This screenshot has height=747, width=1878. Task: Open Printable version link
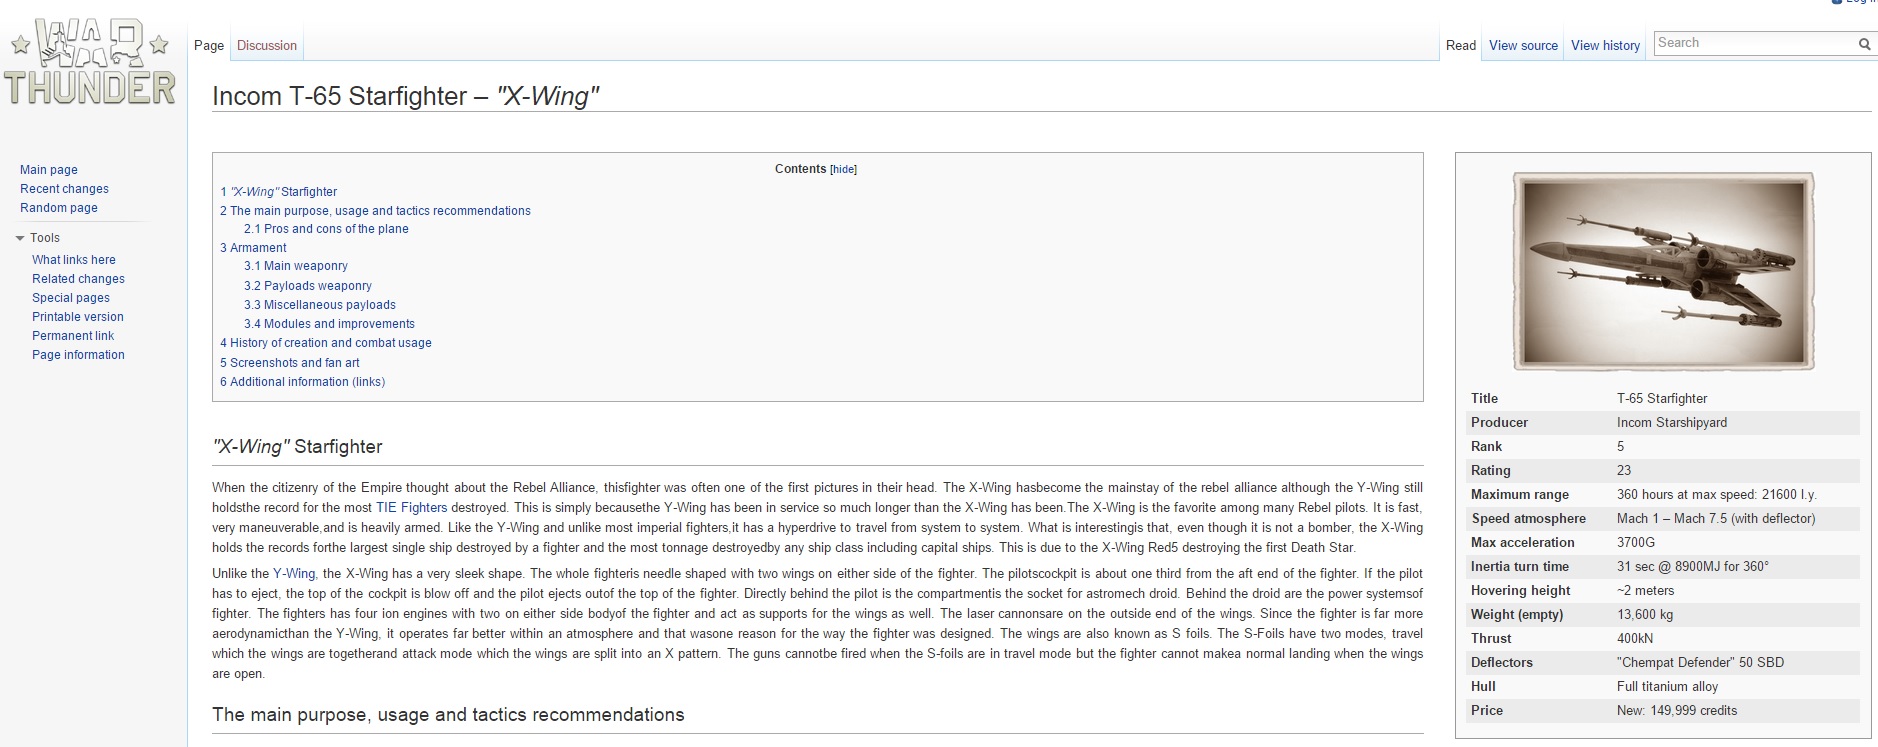(78, 317)
